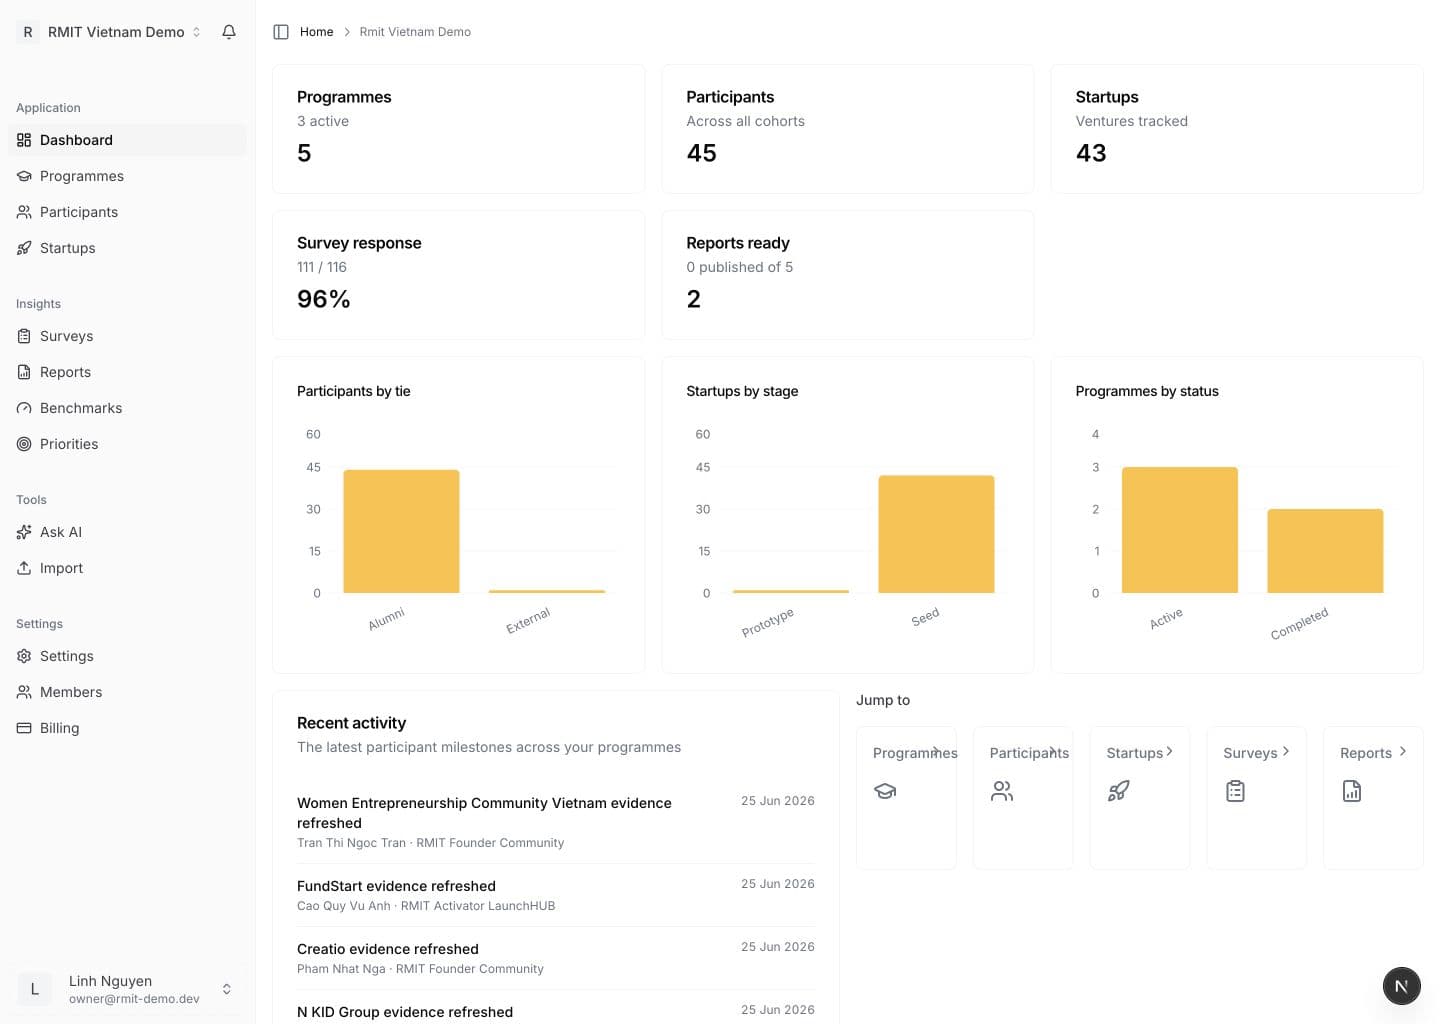Jump to the Participants card label
Image resolution: width=1440 pixels, height=1024 pixels.
pos(1029,753)
